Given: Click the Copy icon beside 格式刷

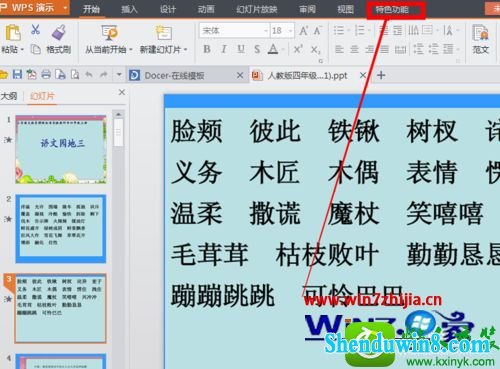Looking at the screenshot, I should click(x=35, y=49).
